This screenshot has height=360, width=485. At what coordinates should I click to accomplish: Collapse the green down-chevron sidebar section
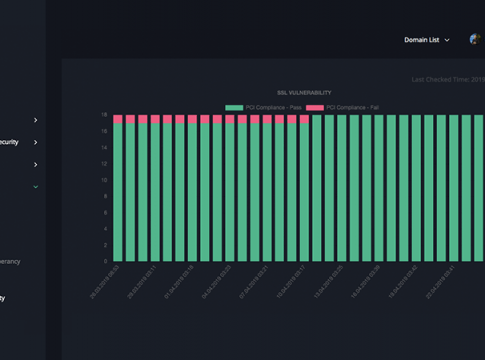coord(36,187)
